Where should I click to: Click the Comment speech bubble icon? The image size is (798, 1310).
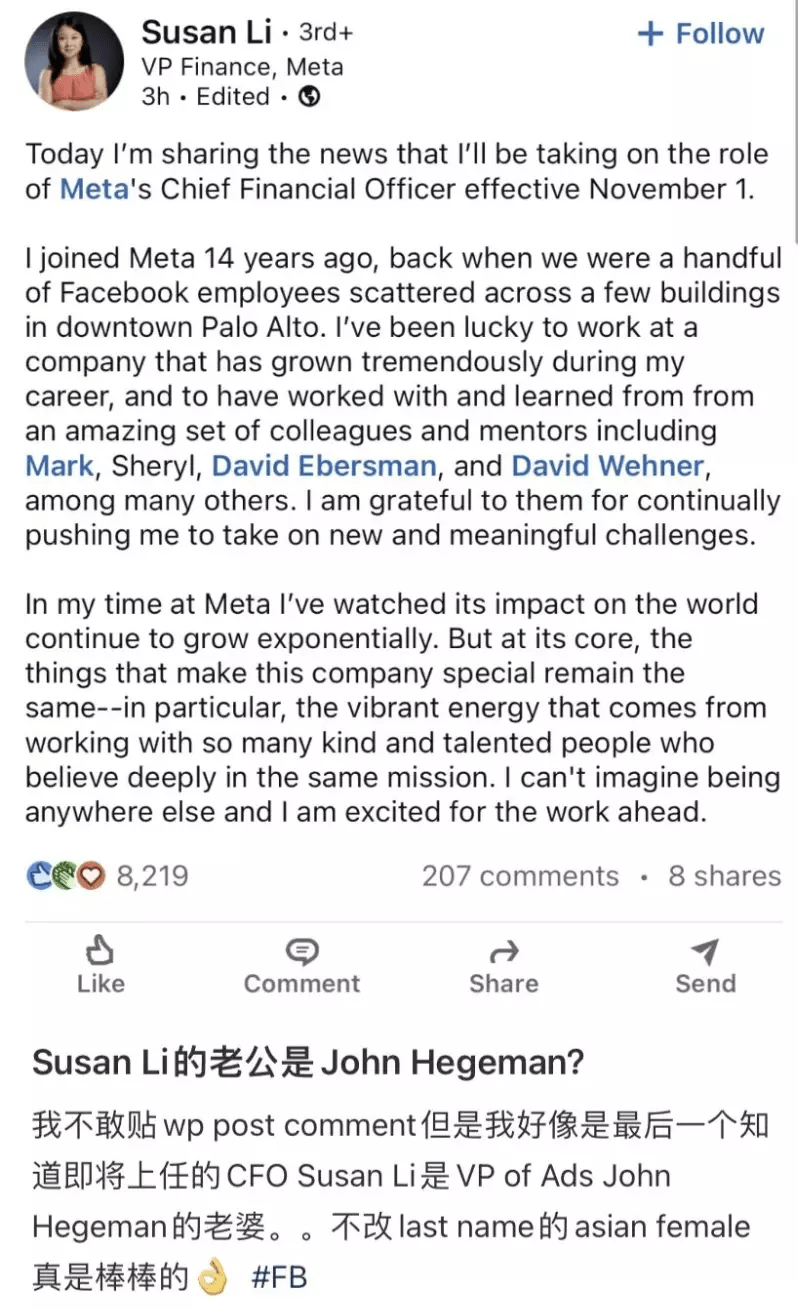(x=301, y=949)
